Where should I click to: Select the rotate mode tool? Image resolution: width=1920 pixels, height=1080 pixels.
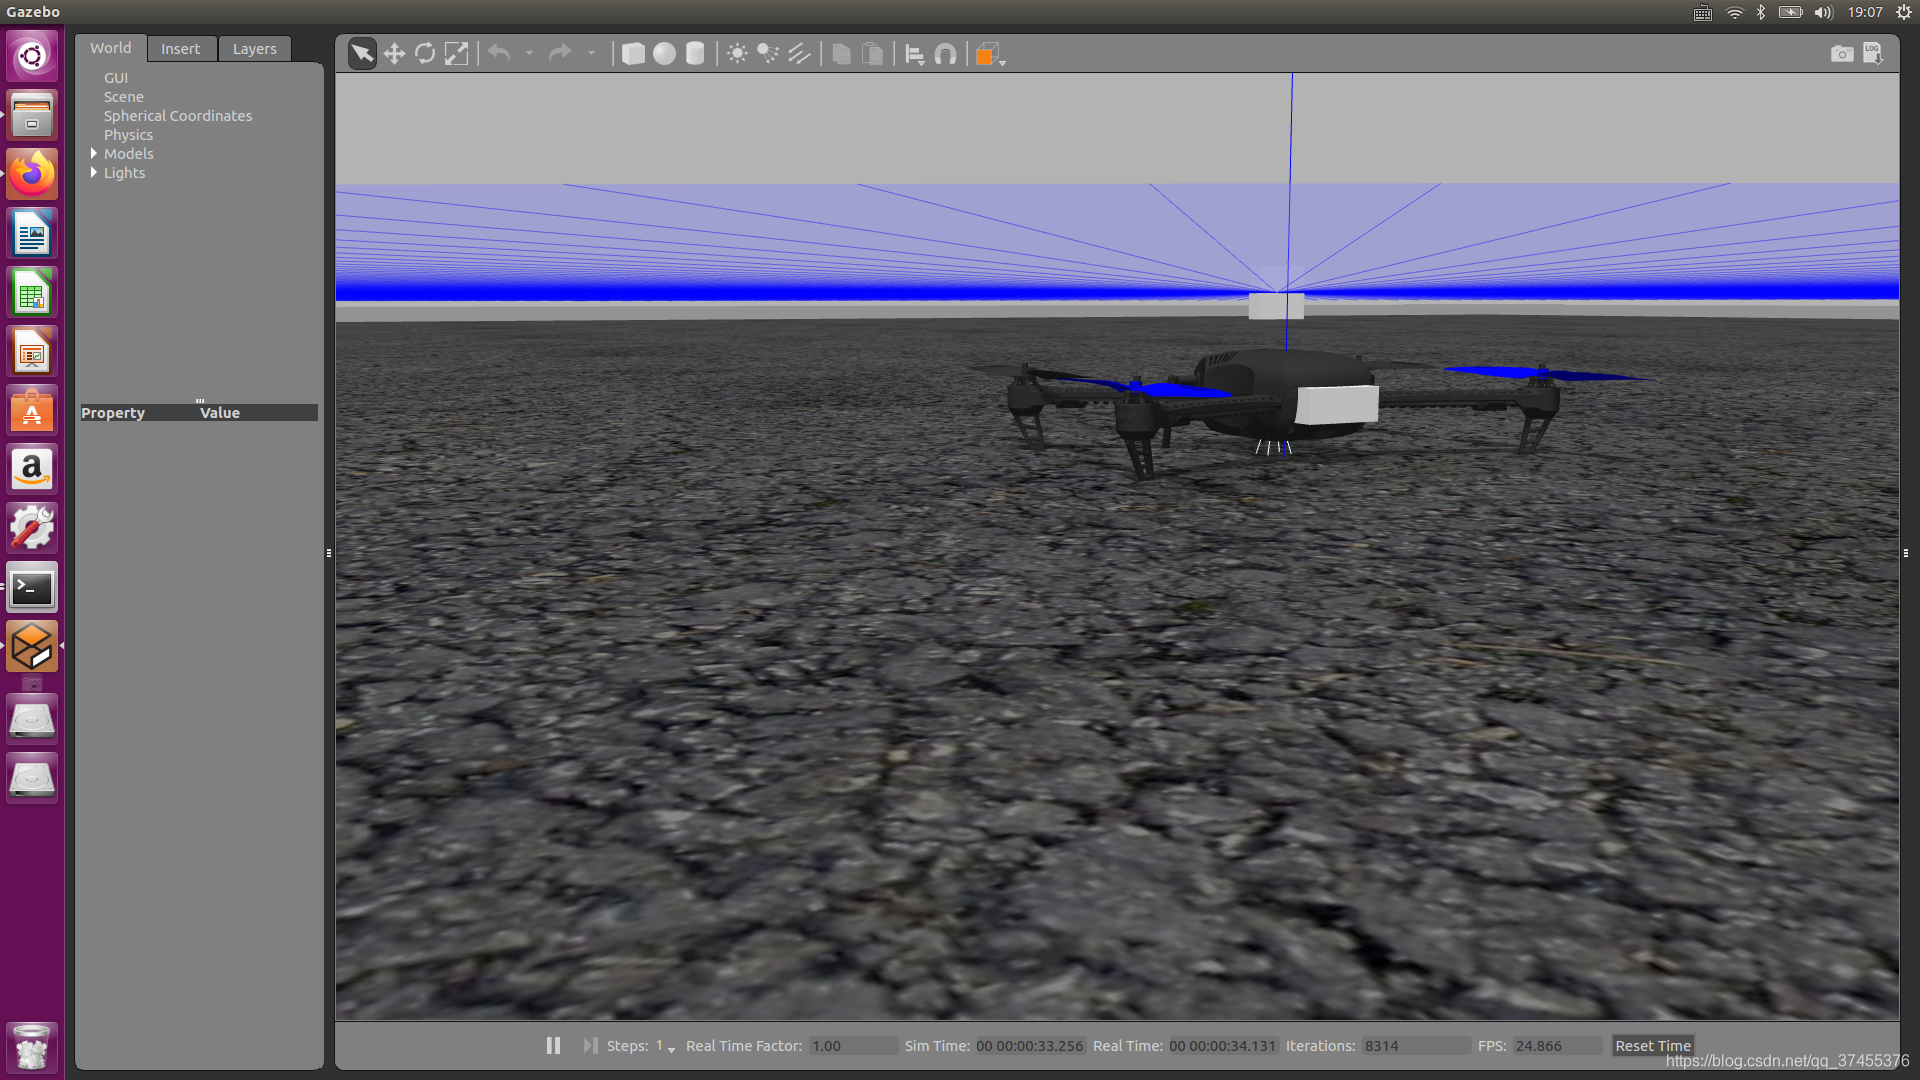(425, 53)
